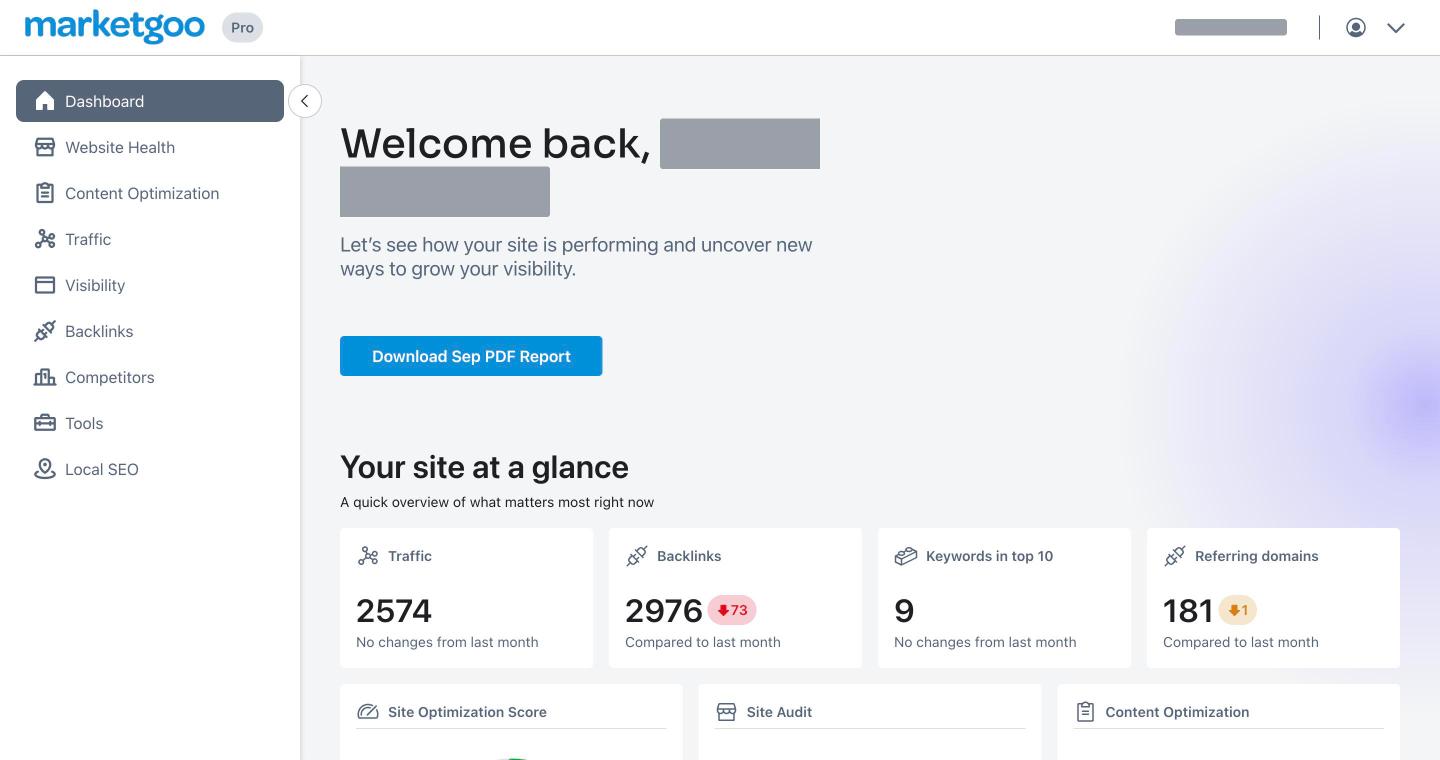Download the Sep PDF Report
The image size is (1440, 760).
point(471,356)
